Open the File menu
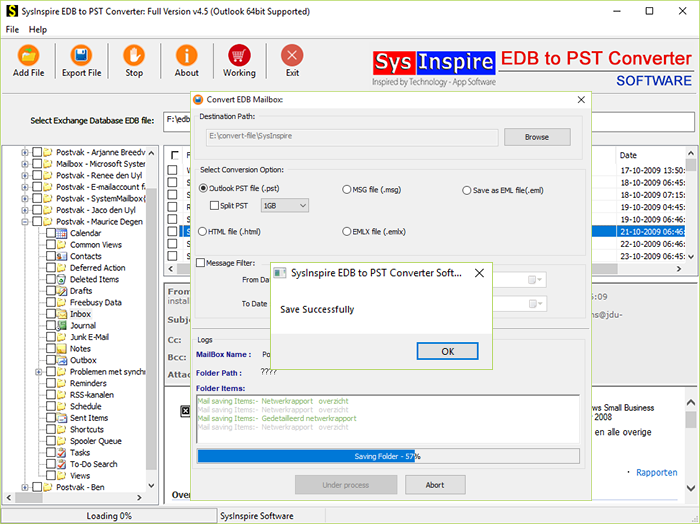Viewport: 700px width, 524px height. point(12,30)
